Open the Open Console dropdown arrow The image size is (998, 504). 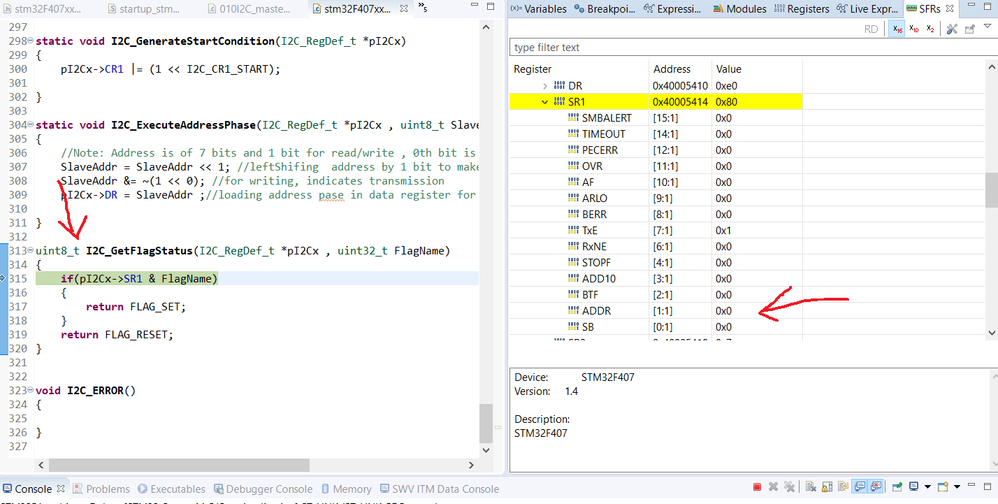coord(957,487)
